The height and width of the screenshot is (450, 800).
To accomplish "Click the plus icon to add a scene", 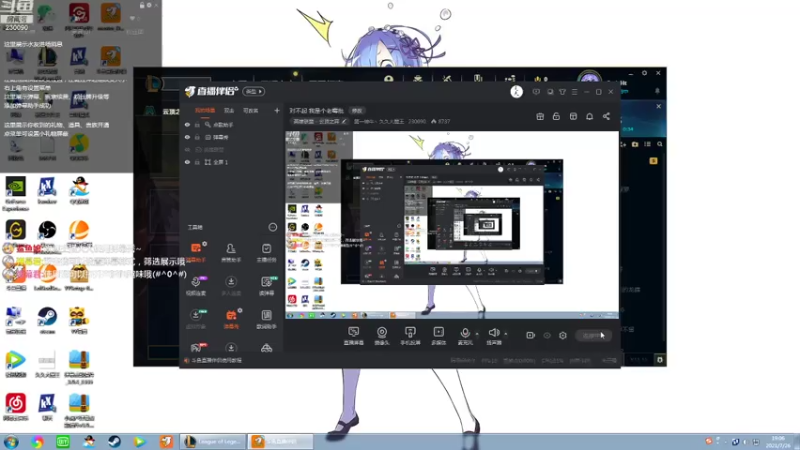I will point(277,110).
